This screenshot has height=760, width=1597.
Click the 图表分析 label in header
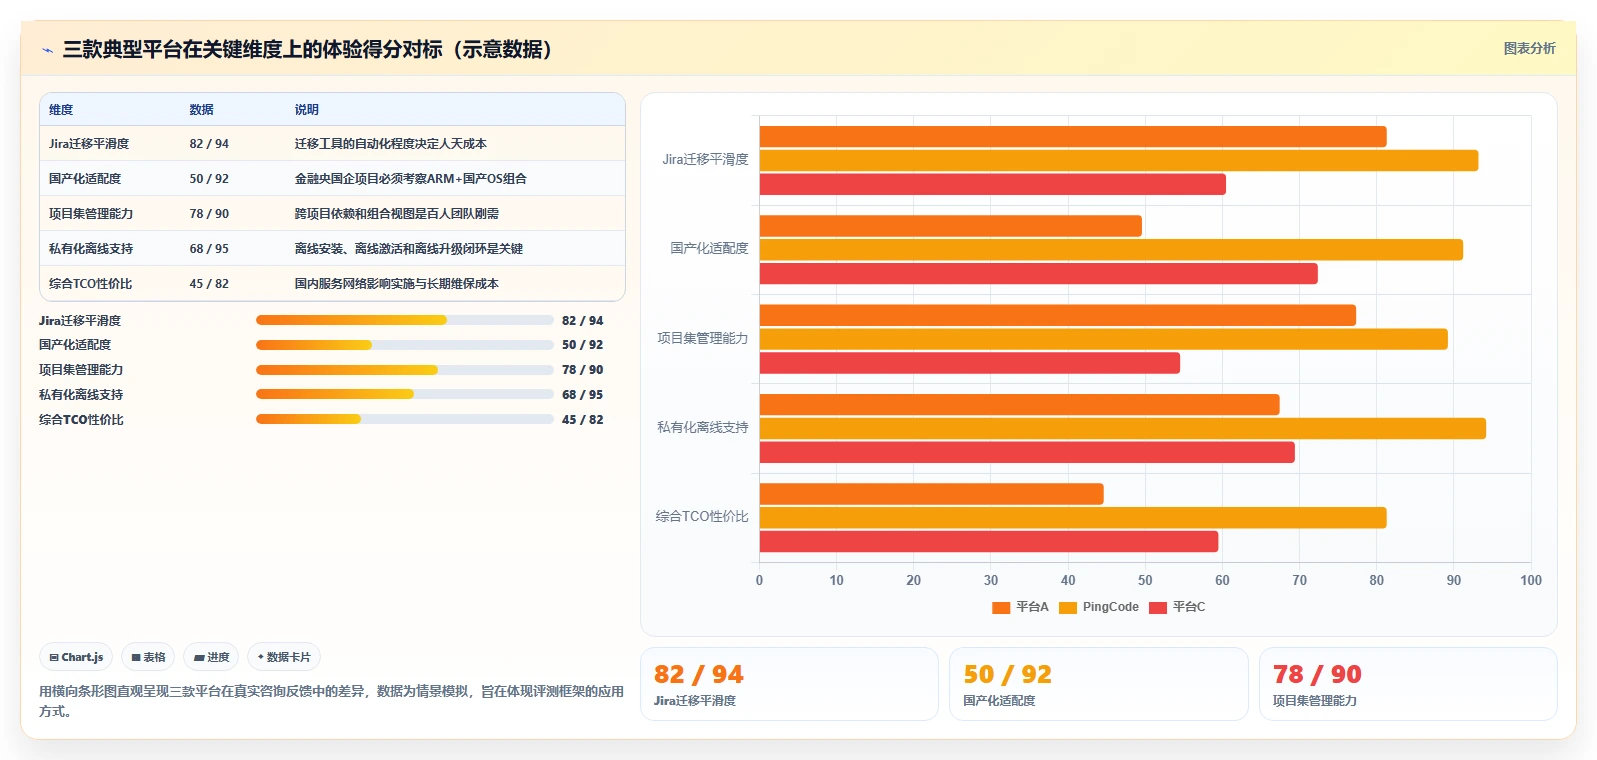(x=1529, y=48)
